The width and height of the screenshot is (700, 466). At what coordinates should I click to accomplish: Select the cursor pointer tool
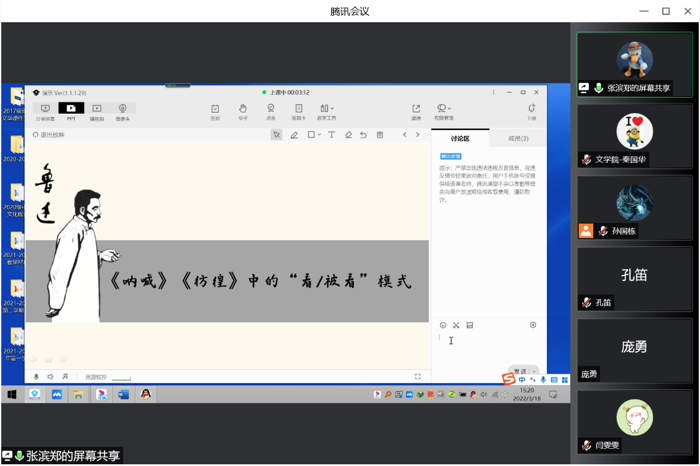pos(276,135)
